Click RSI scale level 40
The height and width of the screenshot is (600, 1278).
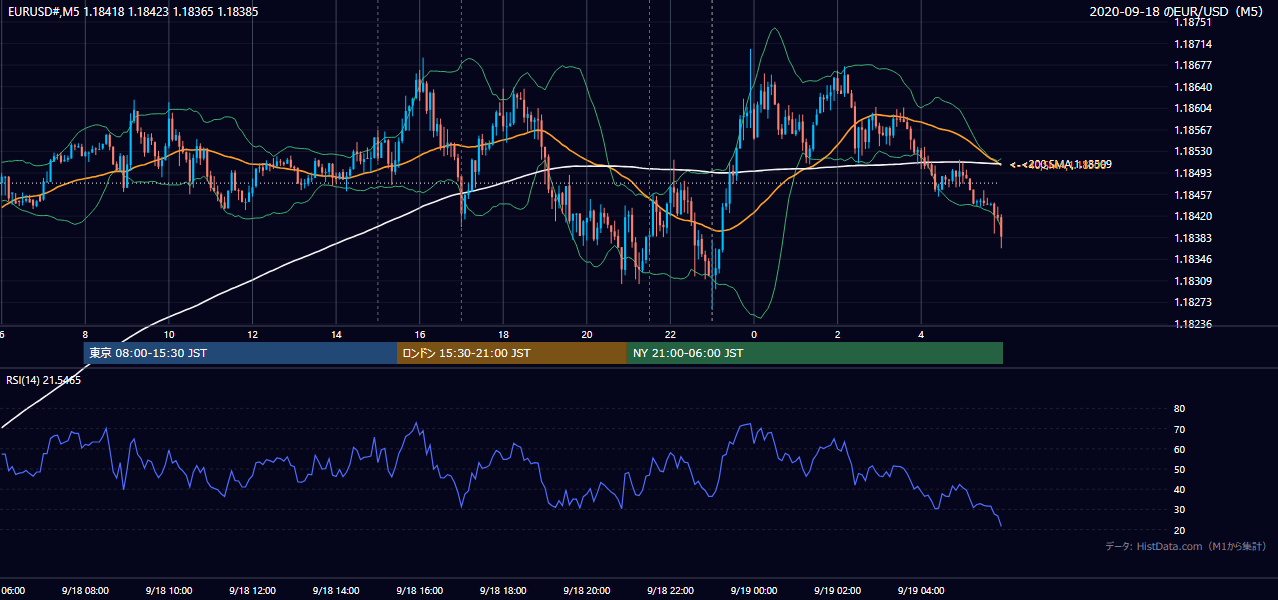1179,489
